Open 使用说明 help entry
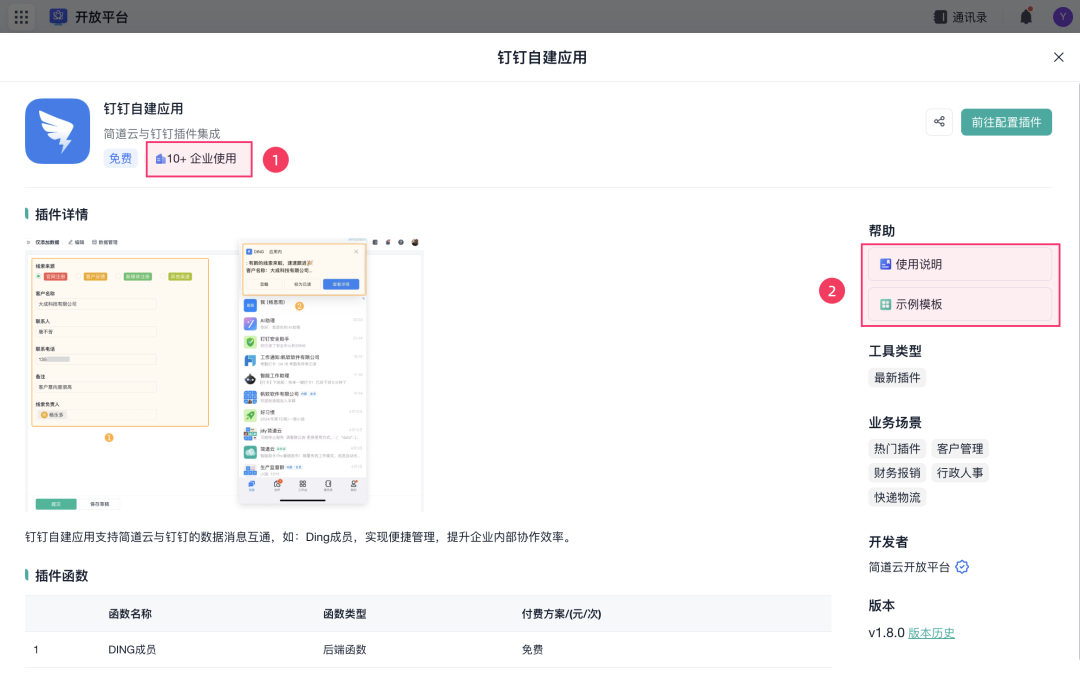The width and height of the screenshot is (1080, 678). click(x=960, y=265)
